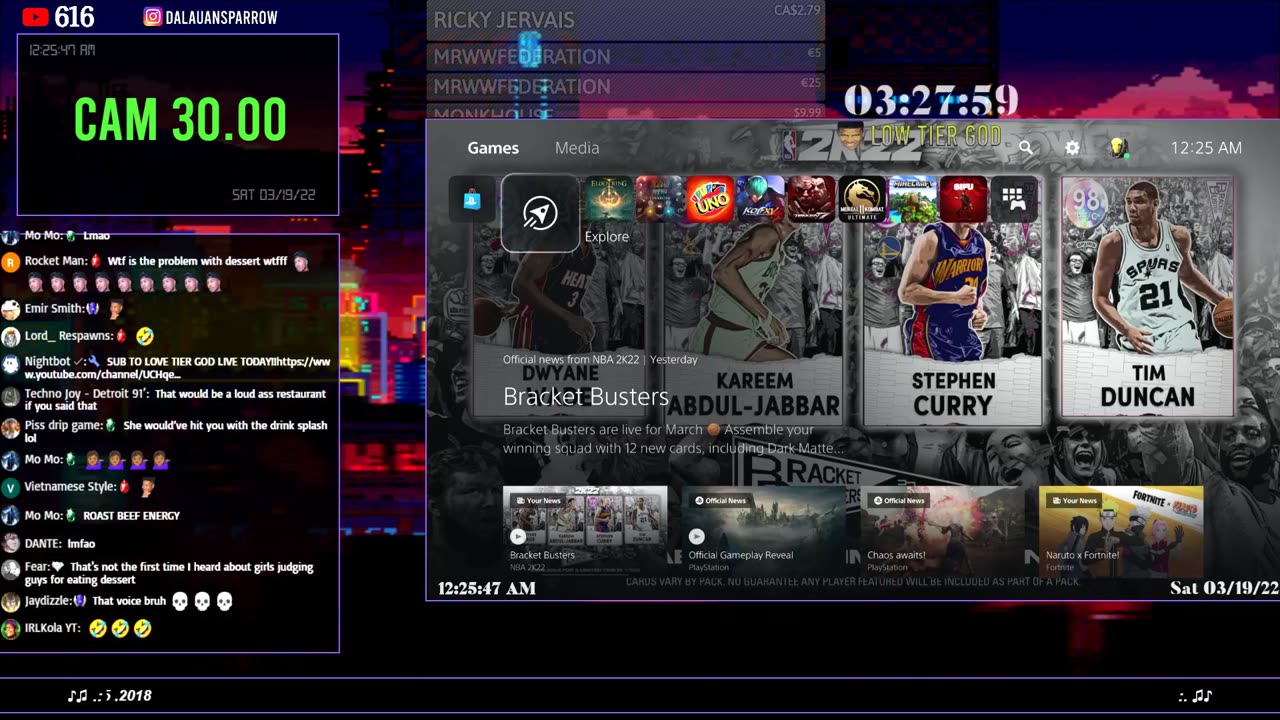The width and height of the screenshot is (1280, 720).
Task: Click the RICKY JERVAIS donation entry
Action: pos(626,19)
